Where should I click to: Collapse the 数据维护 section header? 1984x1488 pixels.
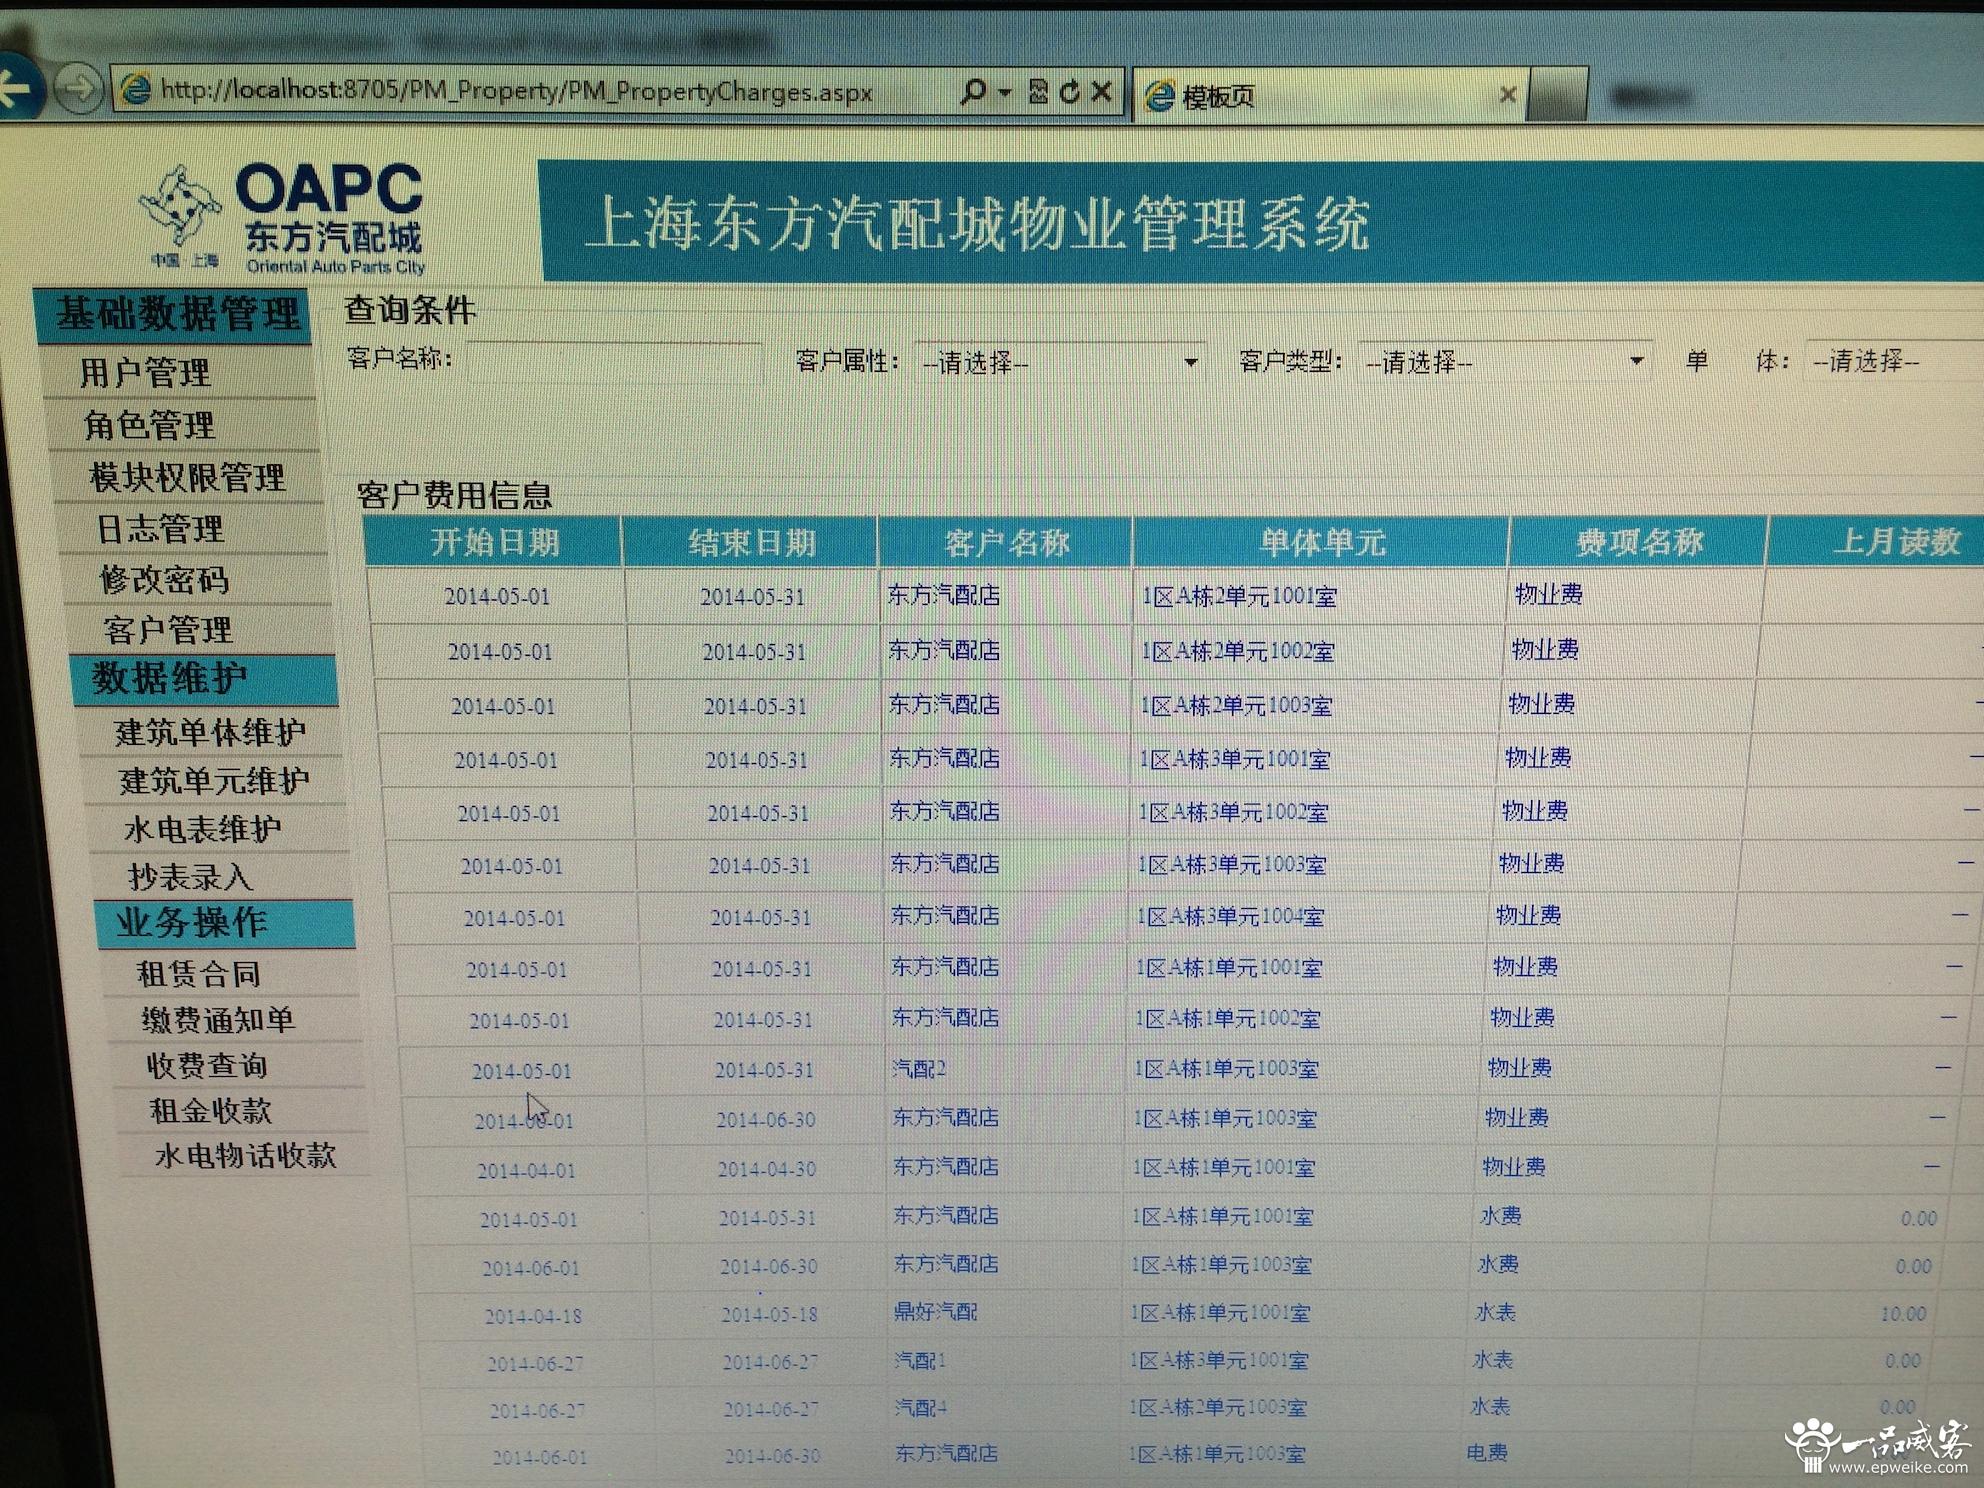pos(205,680)
